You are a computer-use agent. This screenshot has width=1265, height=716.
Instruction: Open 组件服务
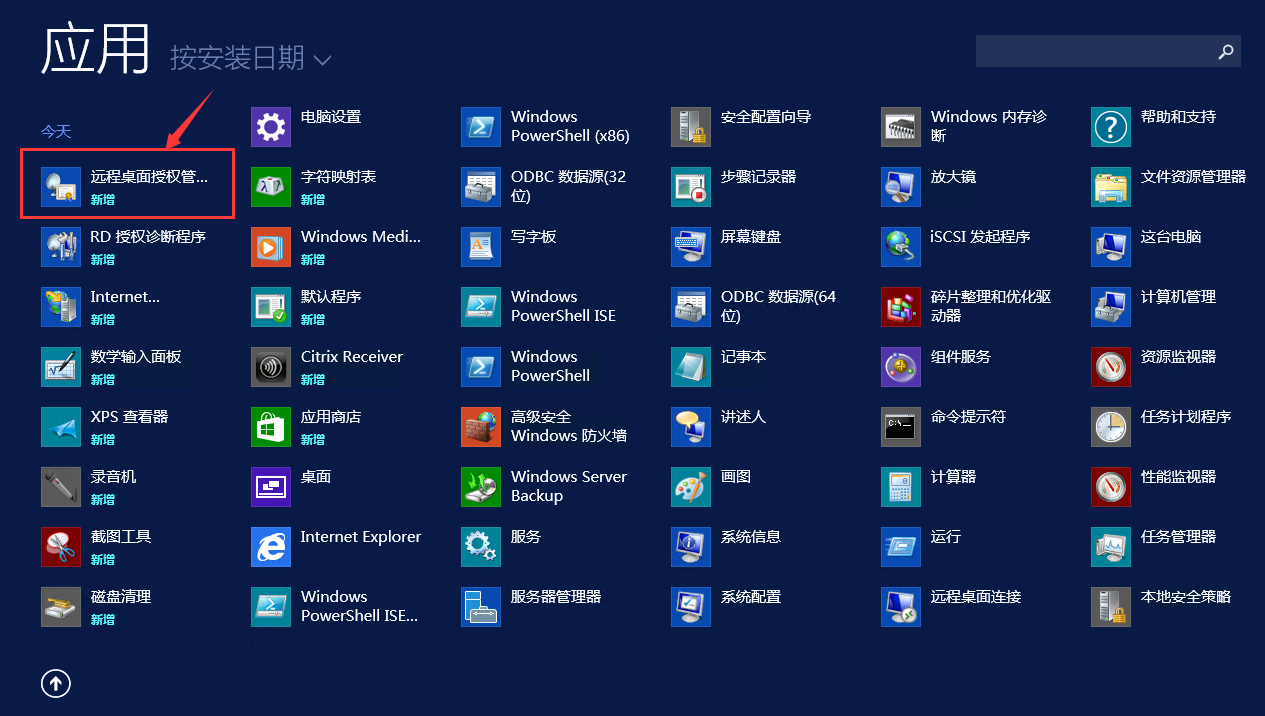(x=937, y=367)
